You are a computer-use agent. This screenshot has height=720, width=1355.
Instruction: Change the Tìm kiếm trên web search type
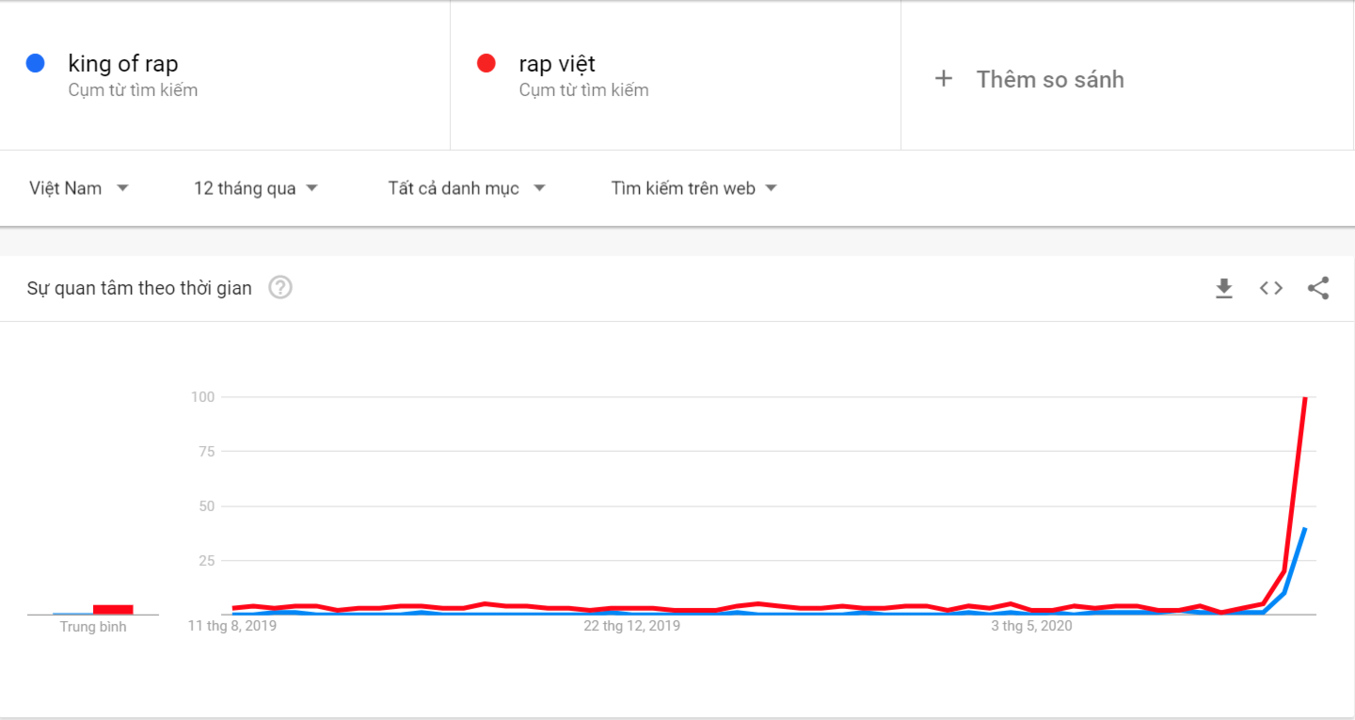point(694,188)
